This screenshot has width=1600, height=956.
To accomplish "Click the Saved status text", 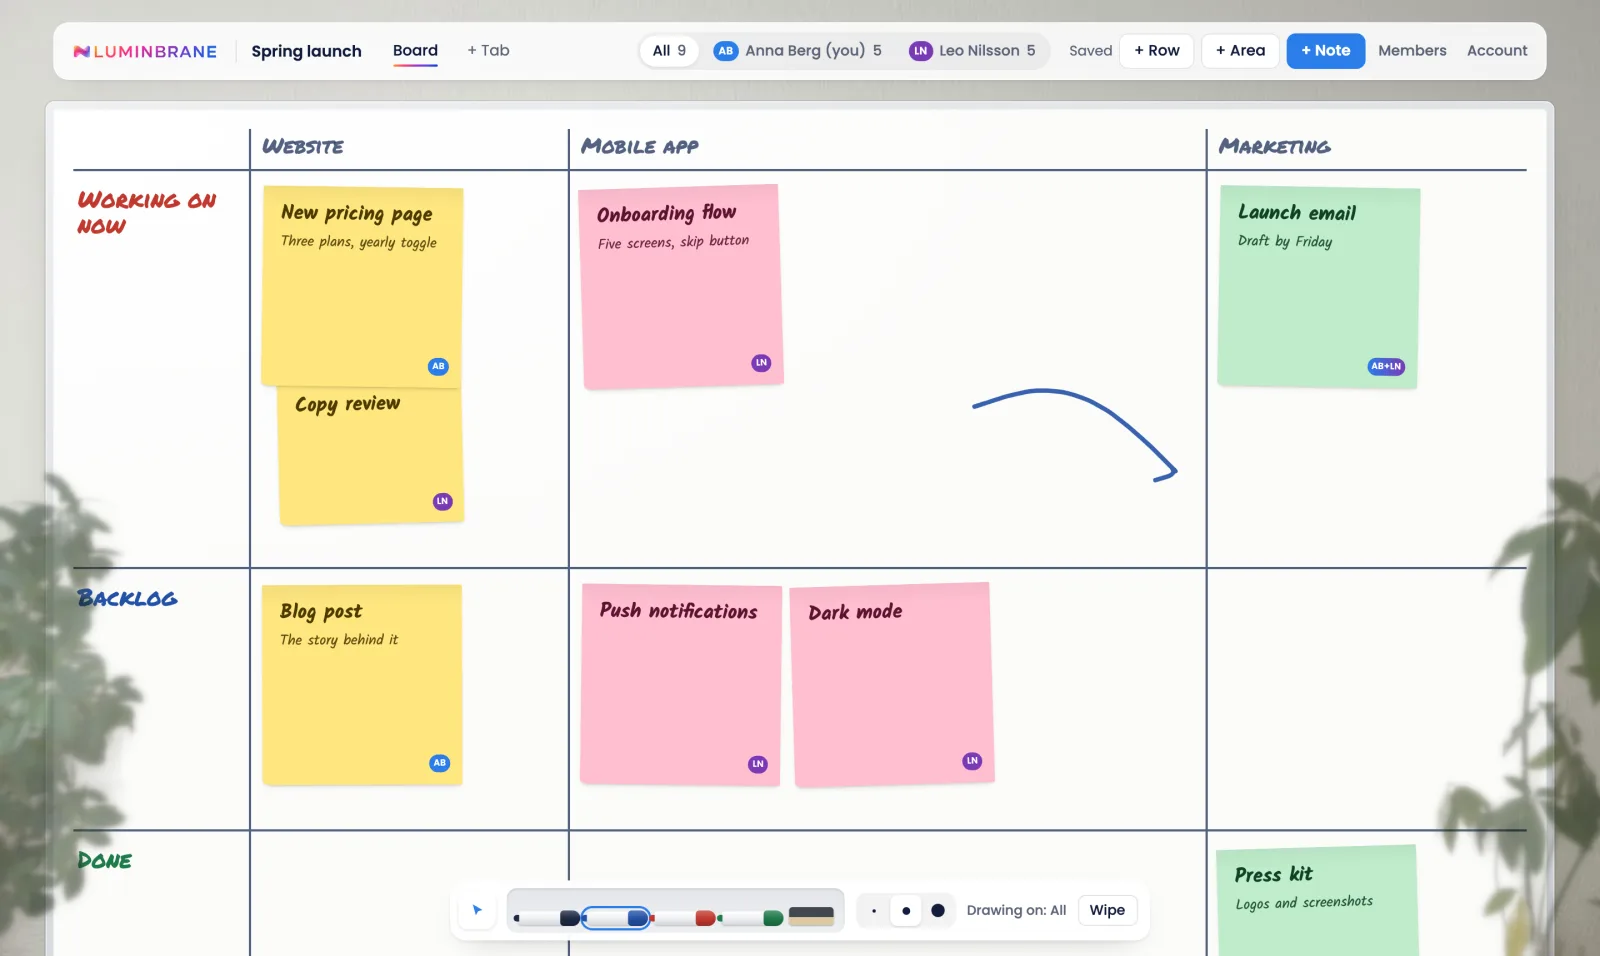I will pos(1090,50).
